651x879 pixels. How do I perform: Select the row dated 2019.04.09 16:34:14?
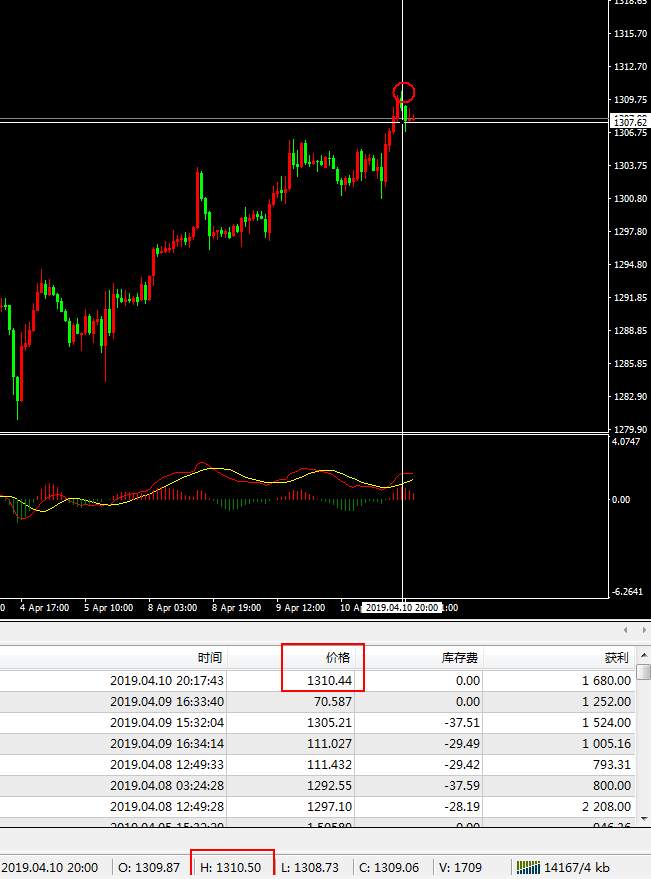317,743
